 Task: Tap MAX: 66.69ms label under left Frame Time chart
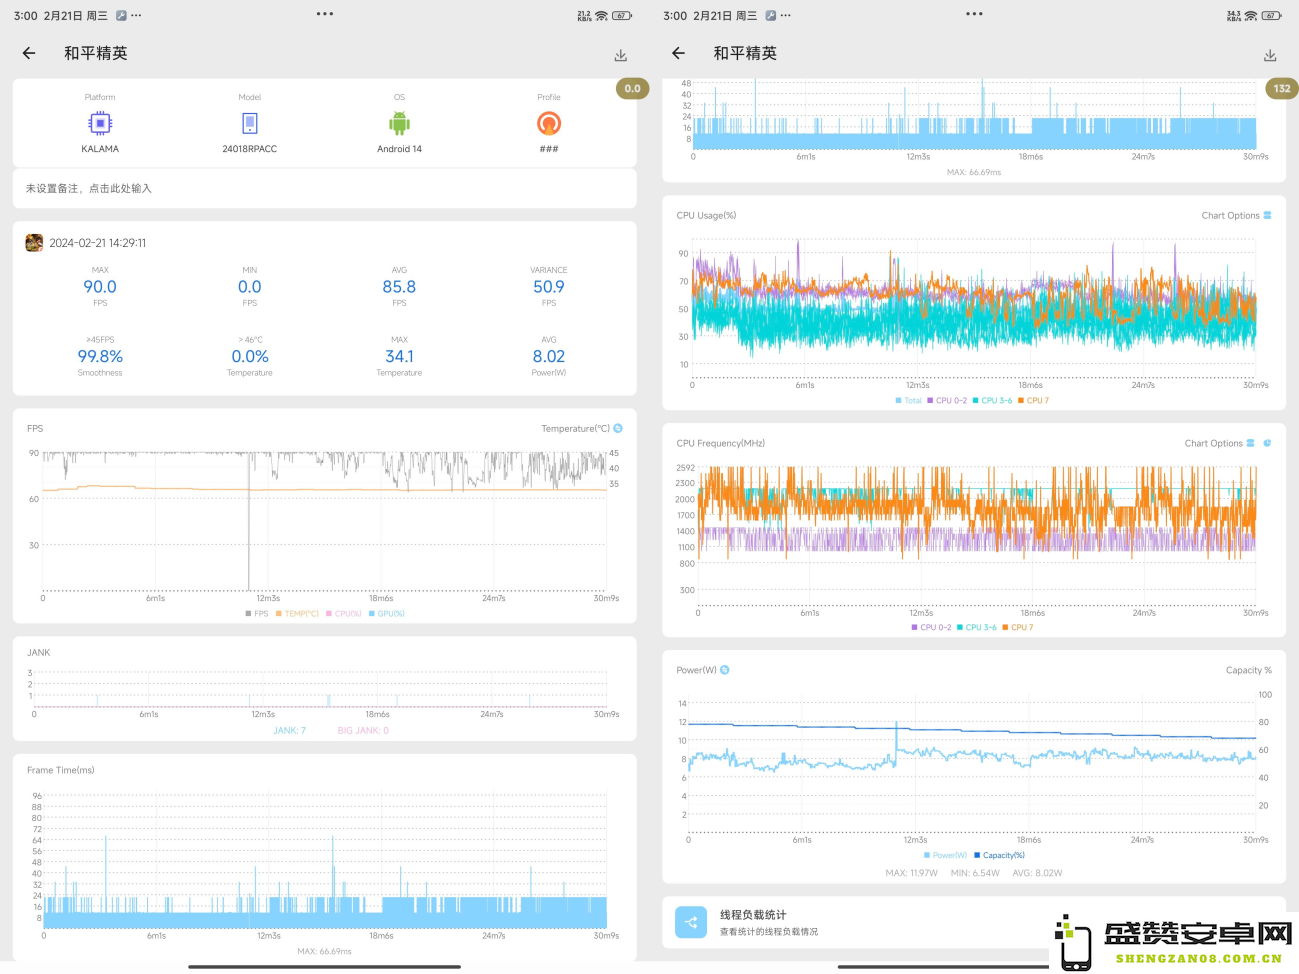[x=324, y=951]
